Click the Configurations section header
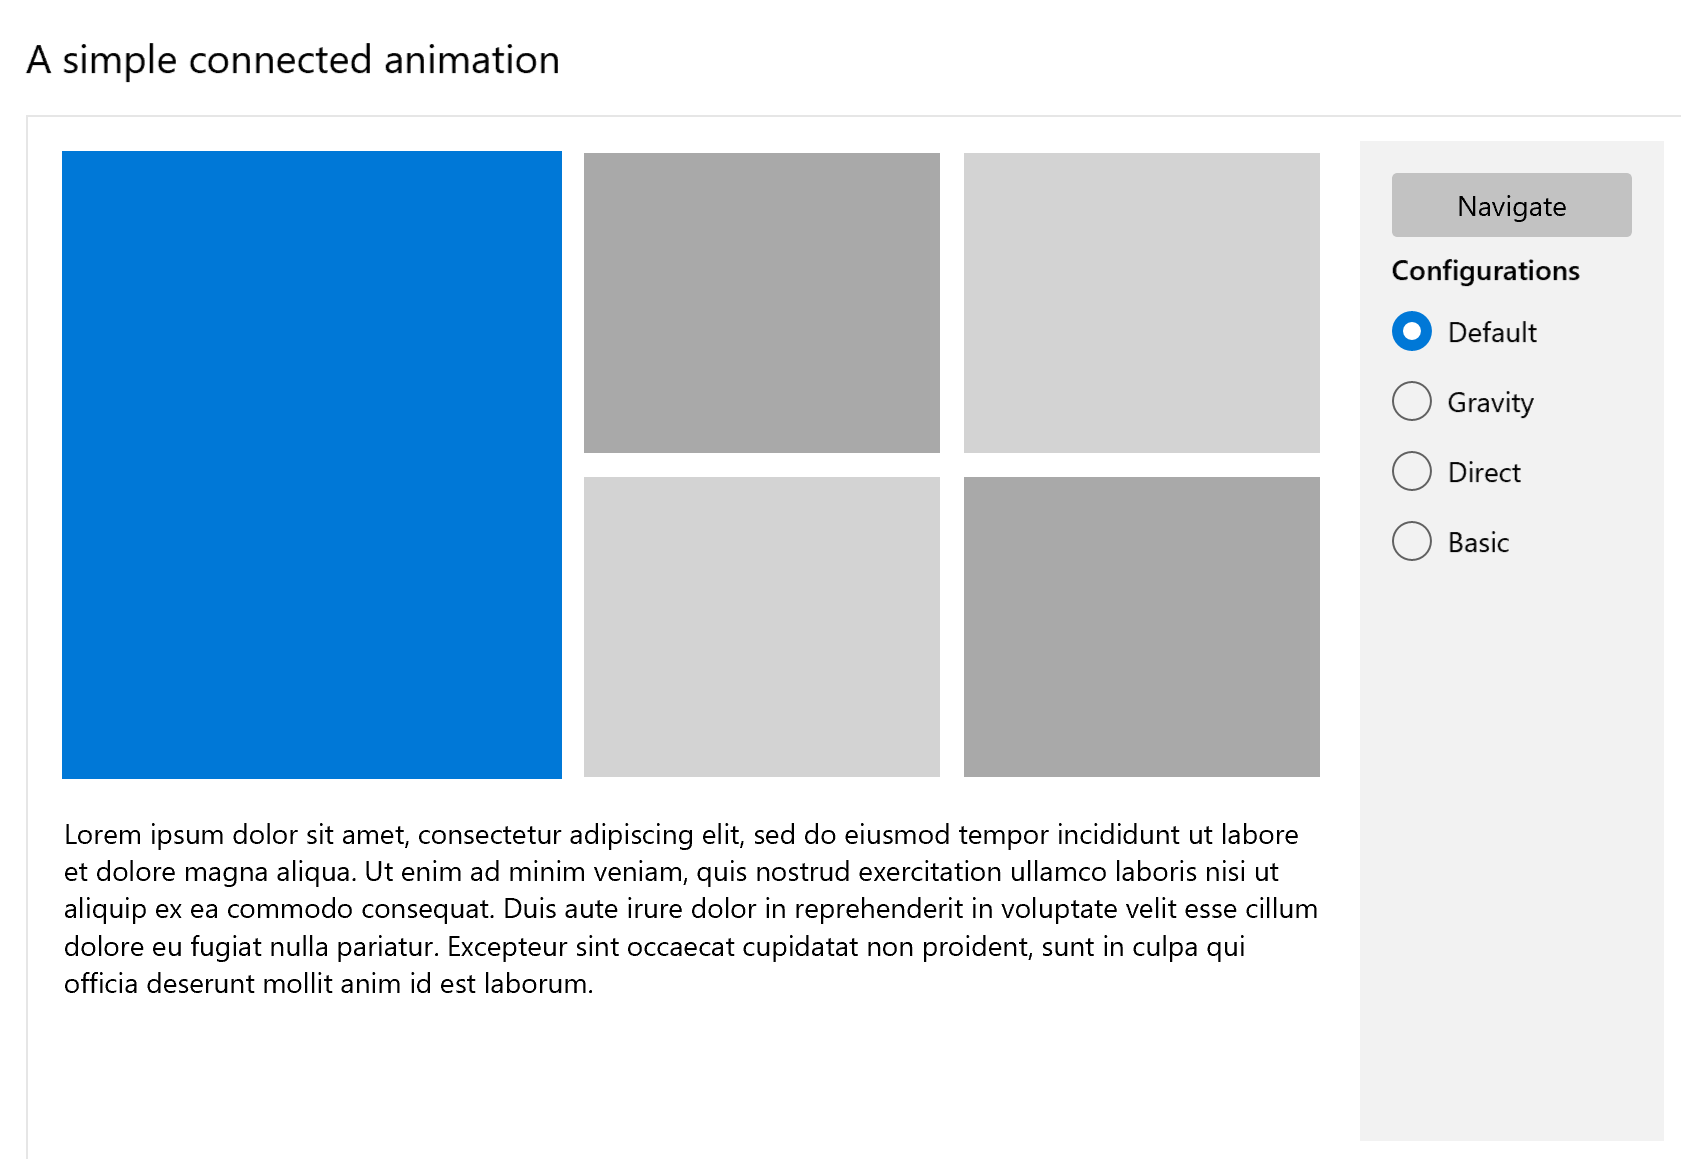Viewport: 1681px width, 1159px height. (1486, 270)
